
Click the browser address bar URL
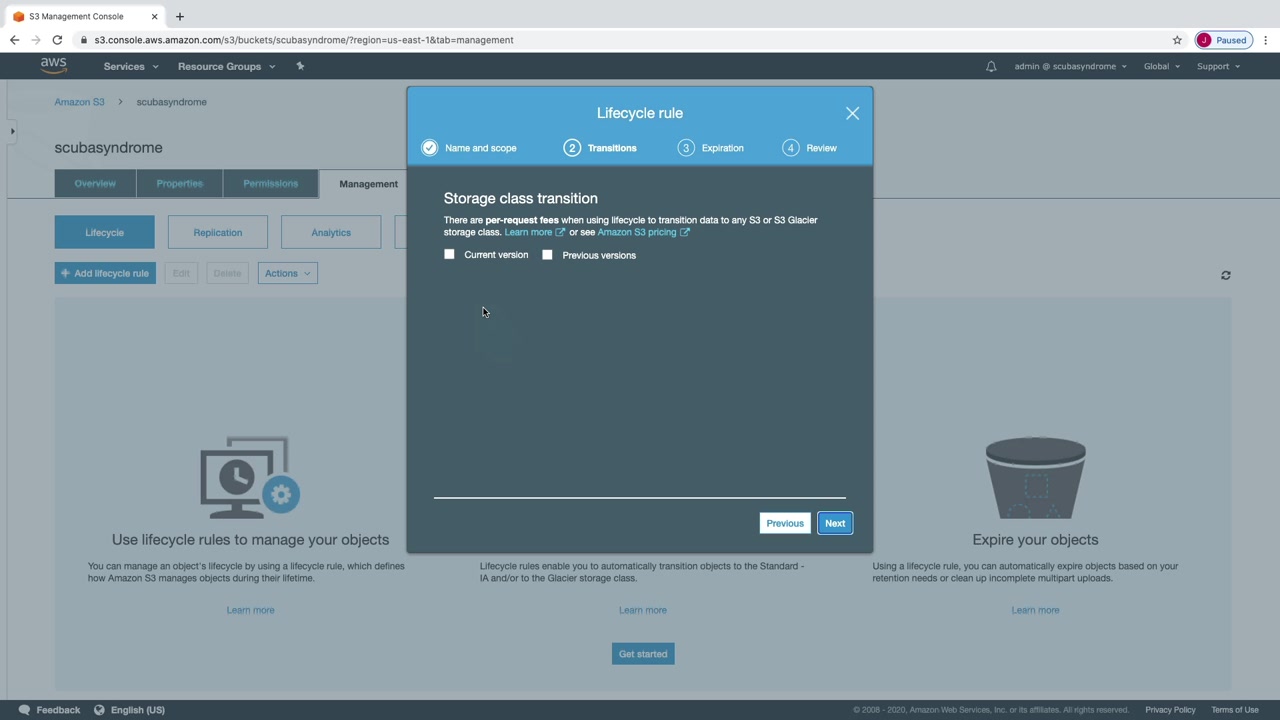coord(304,40)
